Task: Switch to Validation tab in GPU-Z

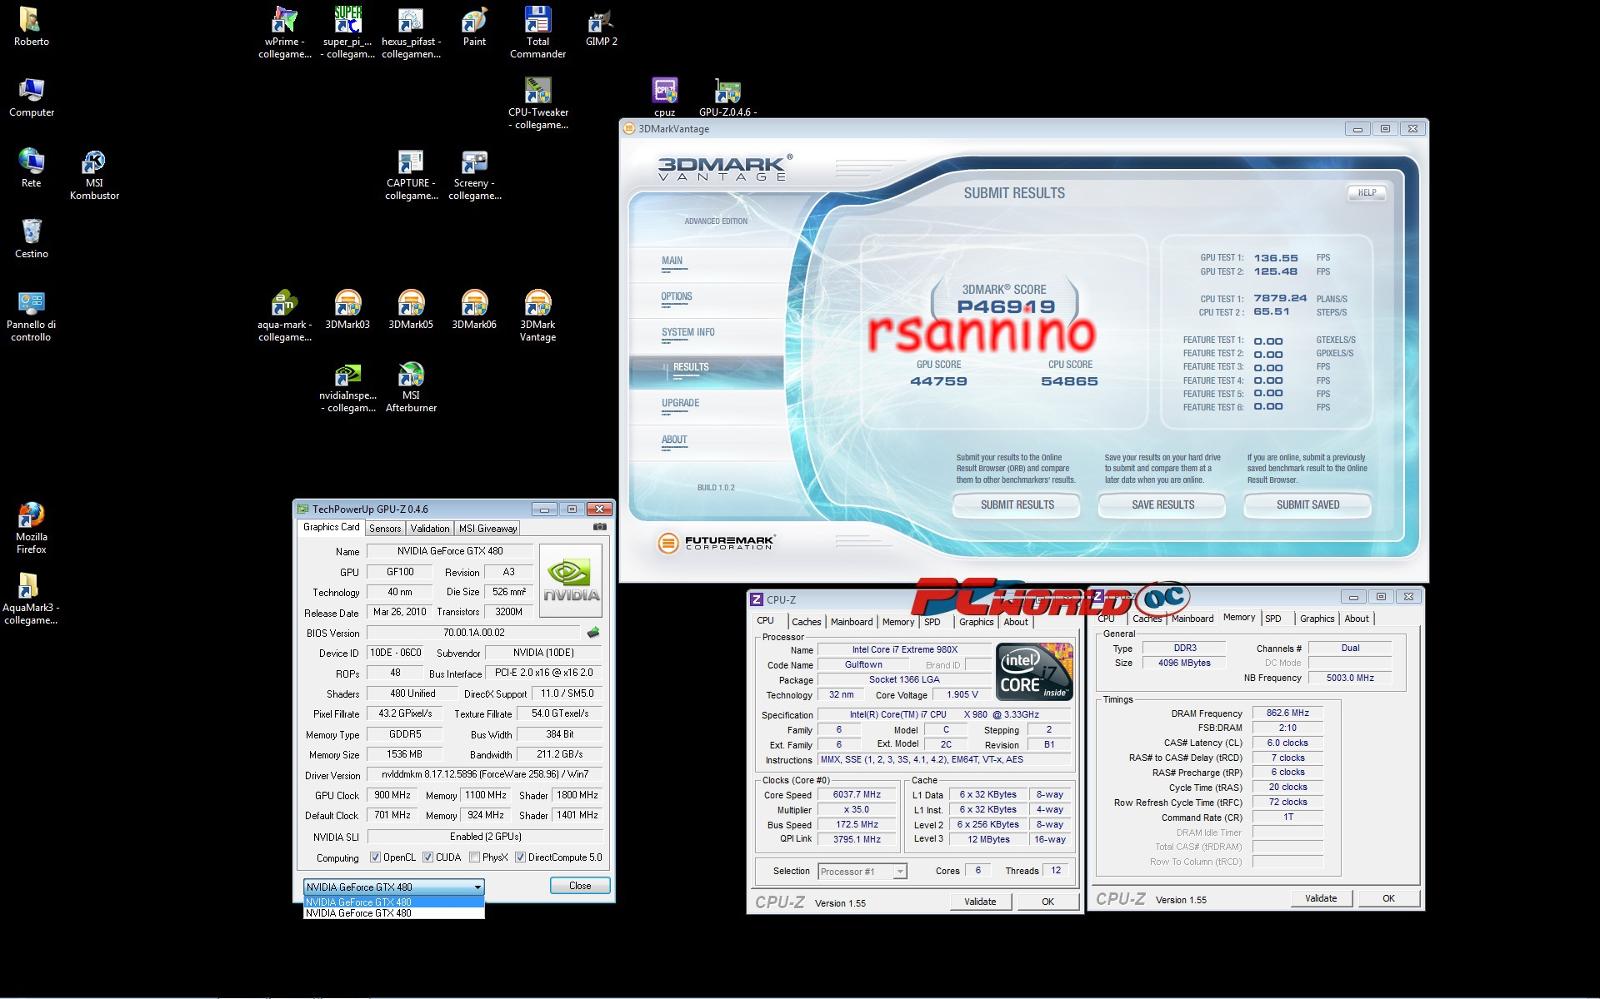Action: pos(430,528)
